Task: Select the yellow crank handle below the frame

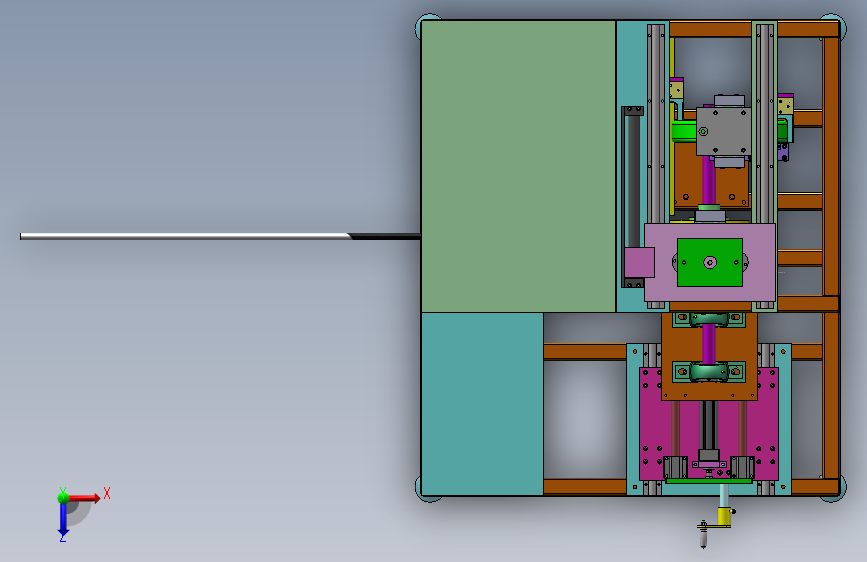Action: [724, 517]
